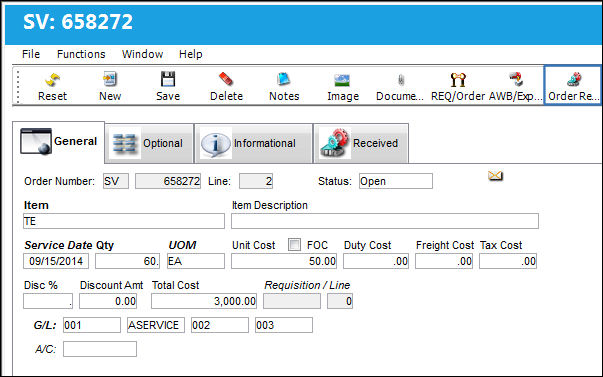Click the G/L: label
This screenshot has width=603, height=377.
(45, 325)
